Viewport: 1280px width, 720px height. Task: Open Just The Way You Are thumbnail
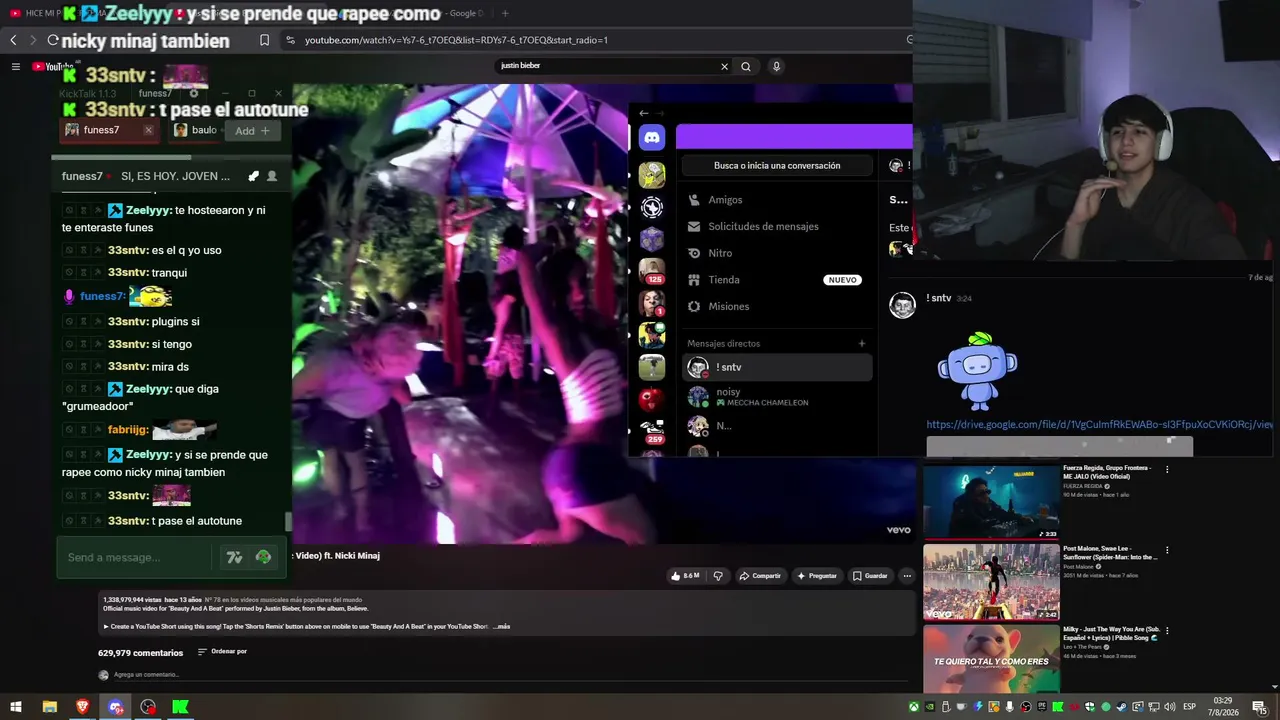[x=991, y=660]
